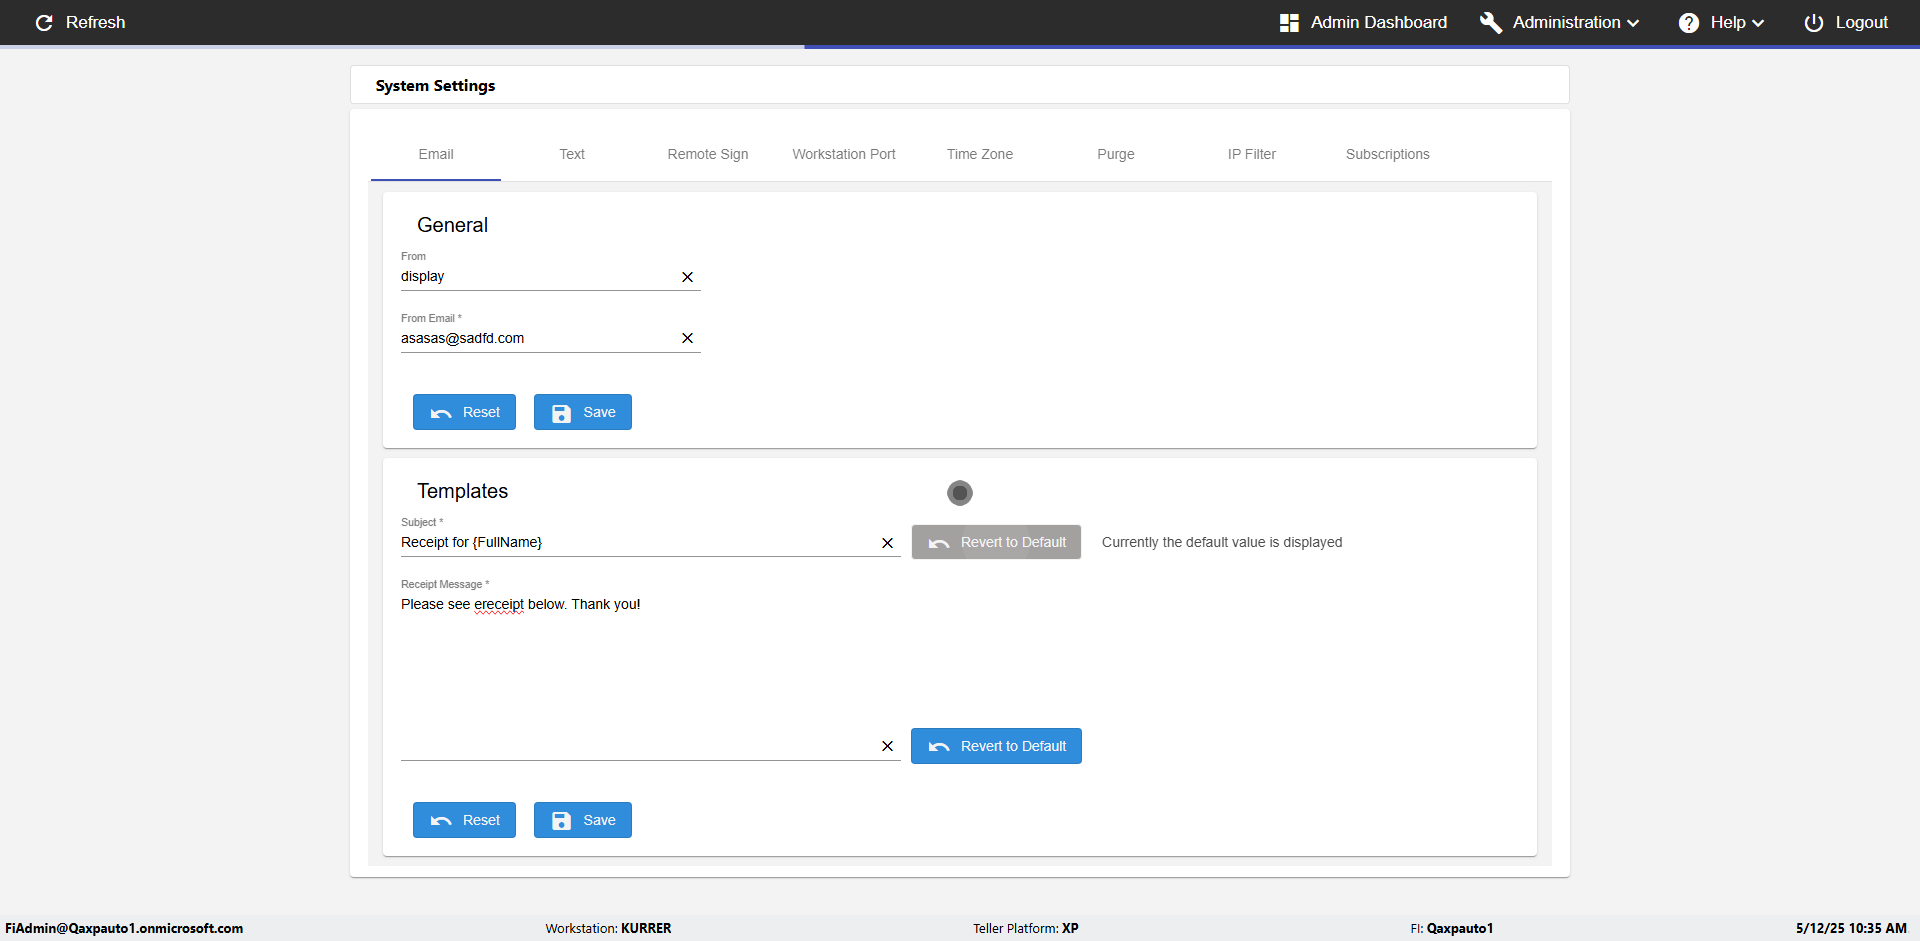Expand the Administration dropdown chevron
Viewport: 1920px width, 941px height.
(x=1633, y=23)
